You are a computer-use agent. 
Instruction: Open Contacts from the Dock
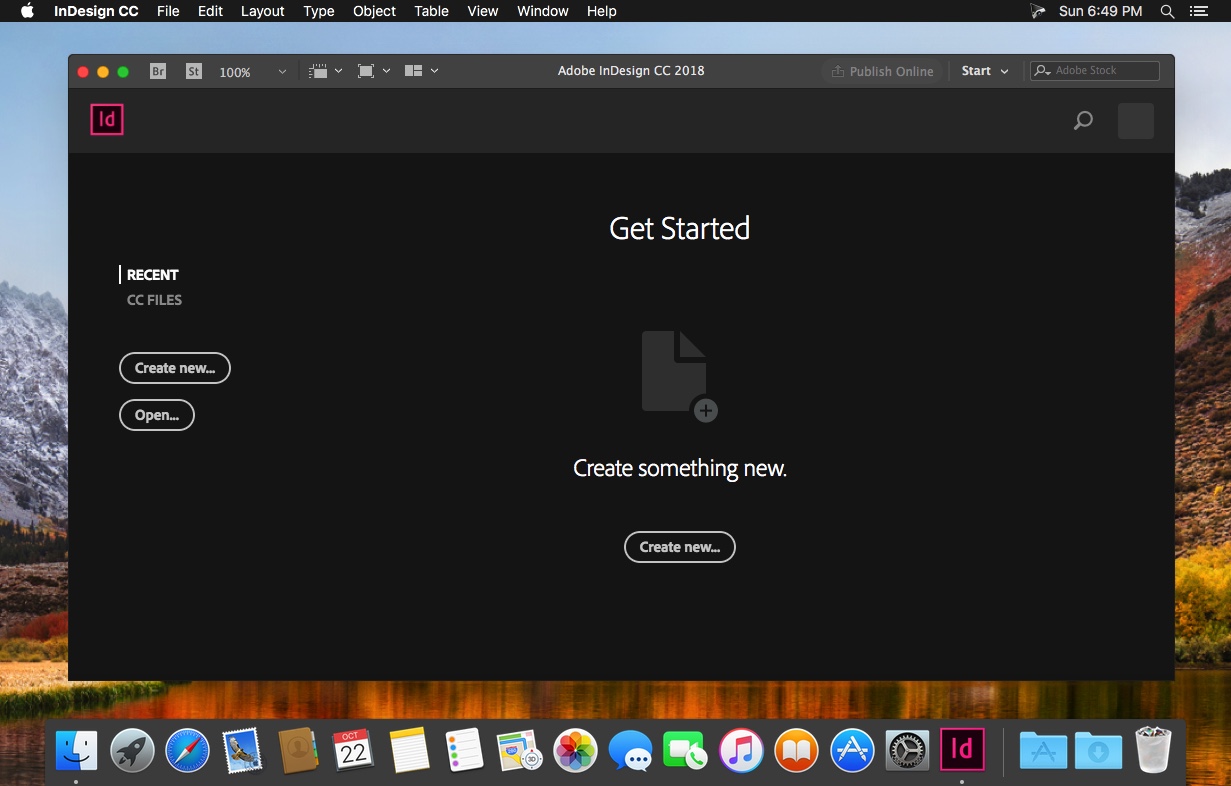(298, 750)
